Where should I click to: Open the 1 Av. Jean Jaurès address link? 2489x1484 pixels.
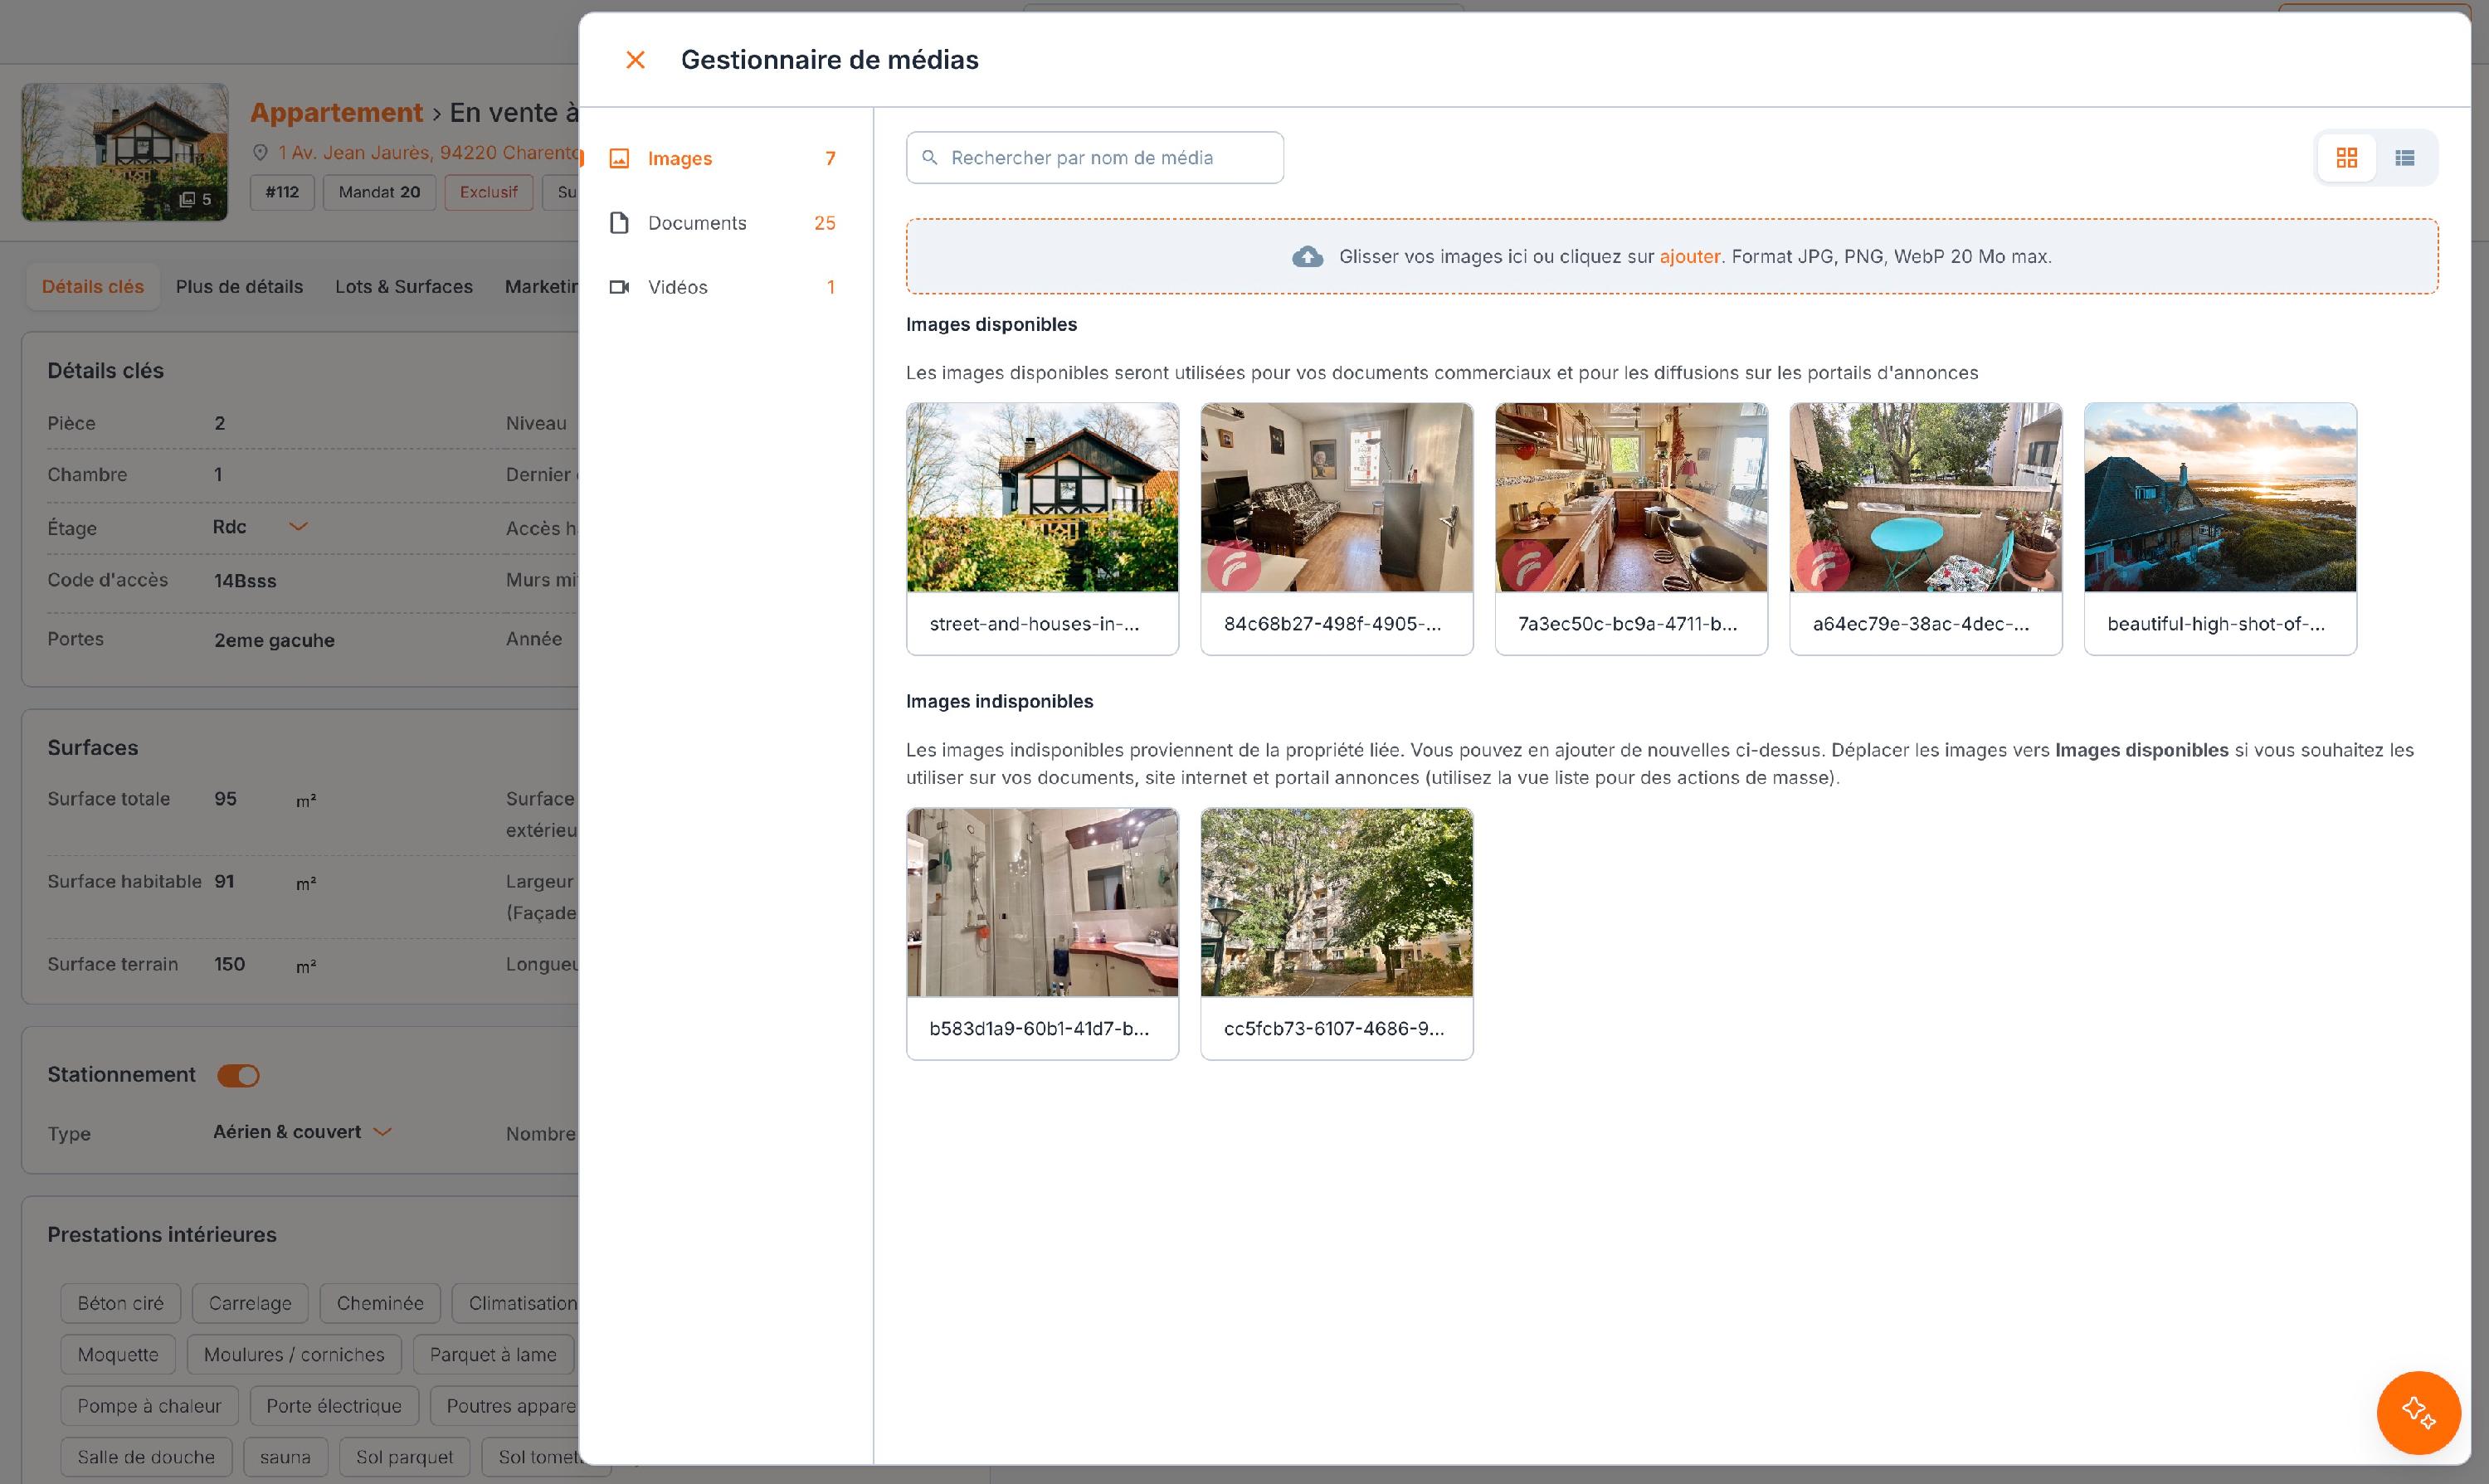pyautogui.click(x=428, y=153)
